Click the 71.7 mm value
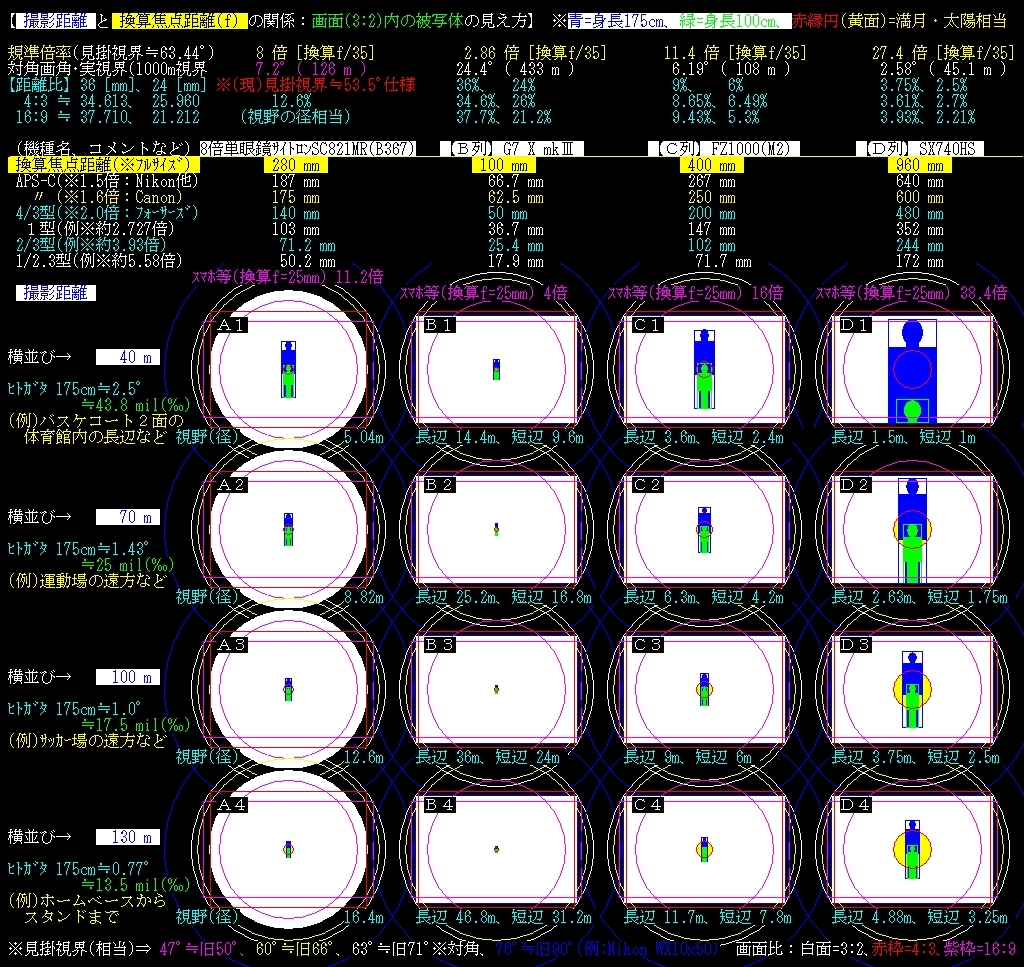The image size is (1024, 967). [x=724, y=262]
